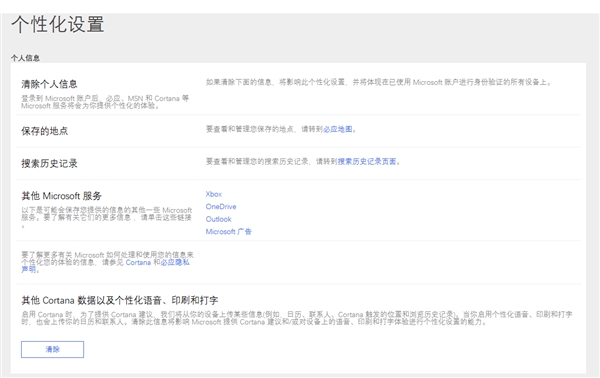Click the 个人信息 section label
600x378 pixels.
point(25,58)
